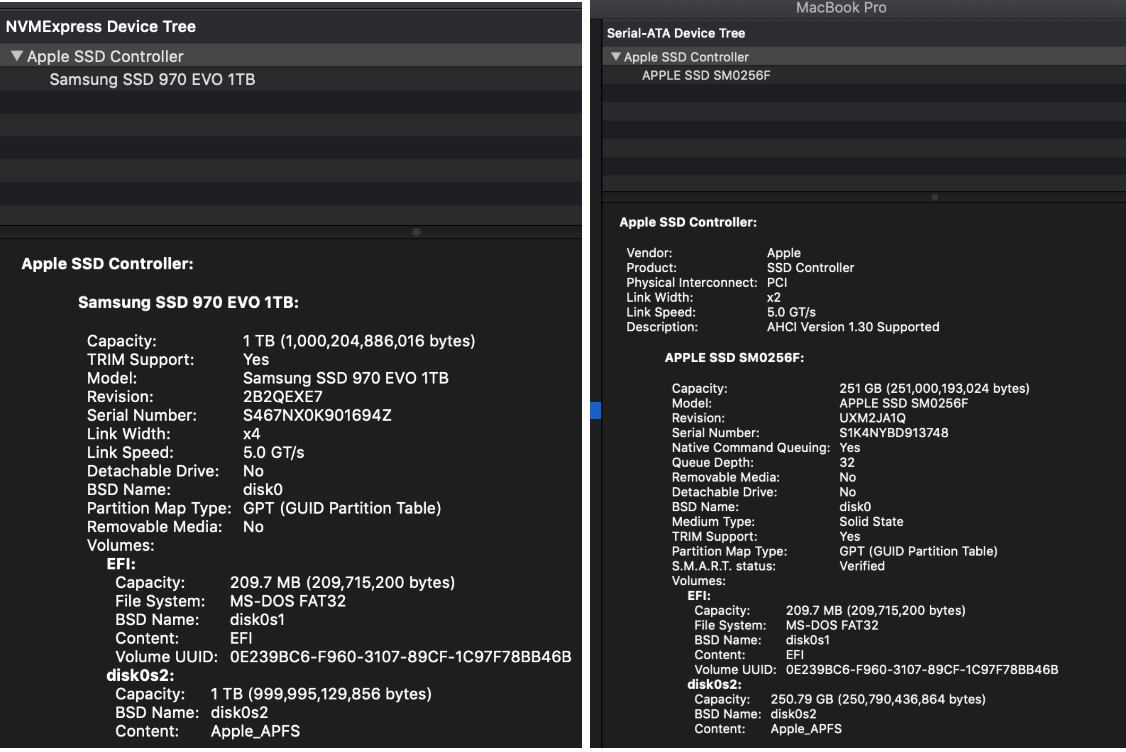Click EFI volume heading in Serial-ATA panel
This screenshot has height=752, width=1126.
[699, 595]
